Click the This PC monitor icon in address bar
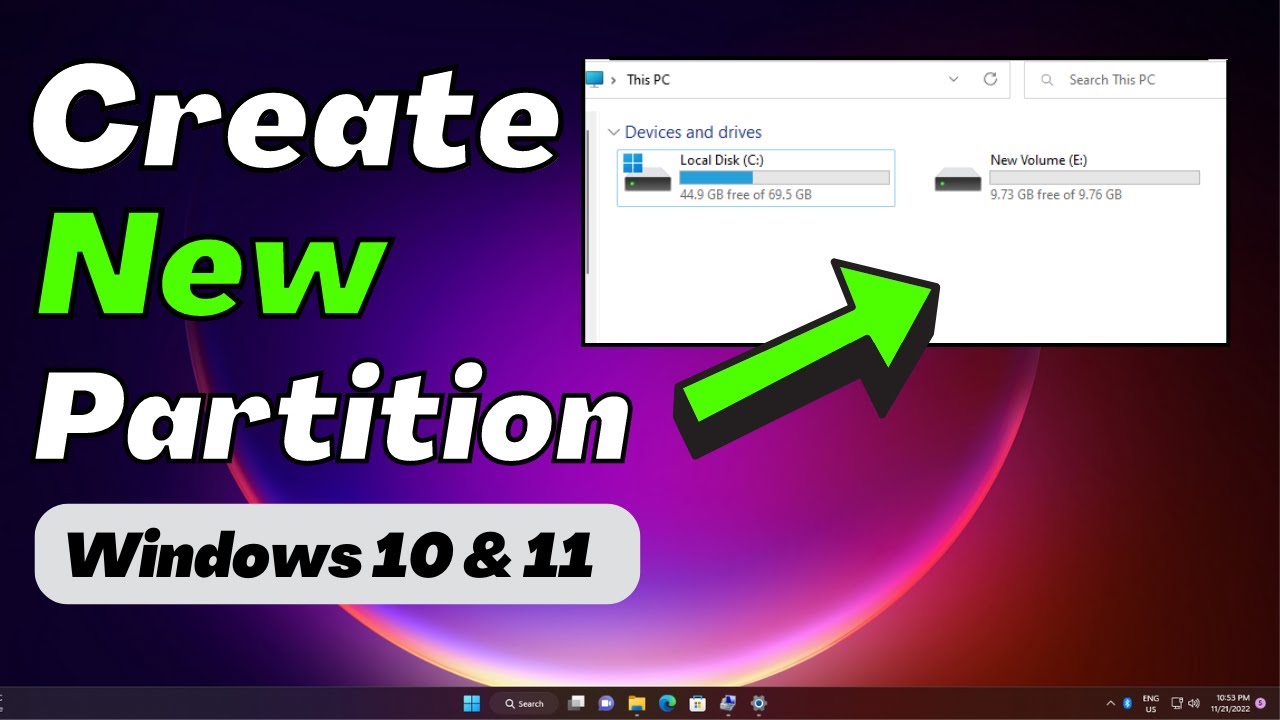This screenshot has height=720, width=1280. (595, 79)
